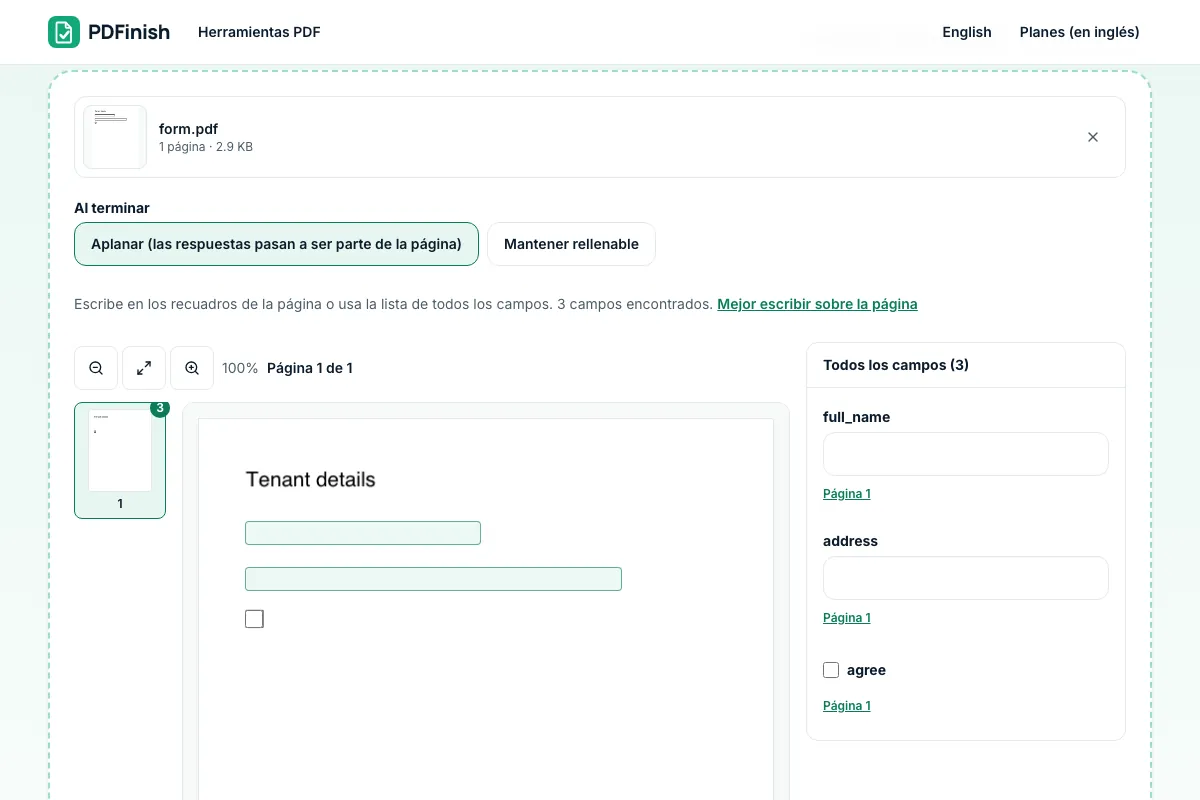Select Aplanar flatten option

[276, 244]
